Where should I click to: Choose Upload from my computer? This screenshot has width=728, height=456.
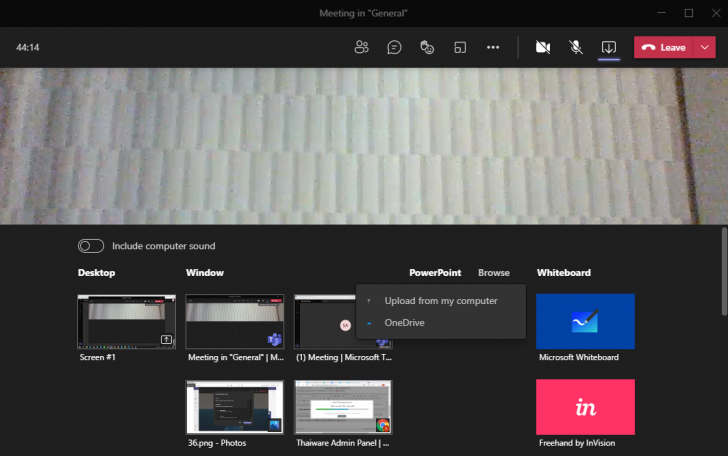click(x=441, y=301)
